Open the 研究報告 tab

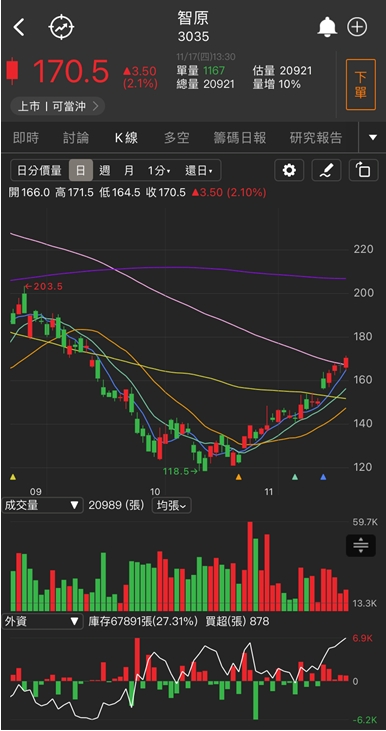click(x=316, y=138)
